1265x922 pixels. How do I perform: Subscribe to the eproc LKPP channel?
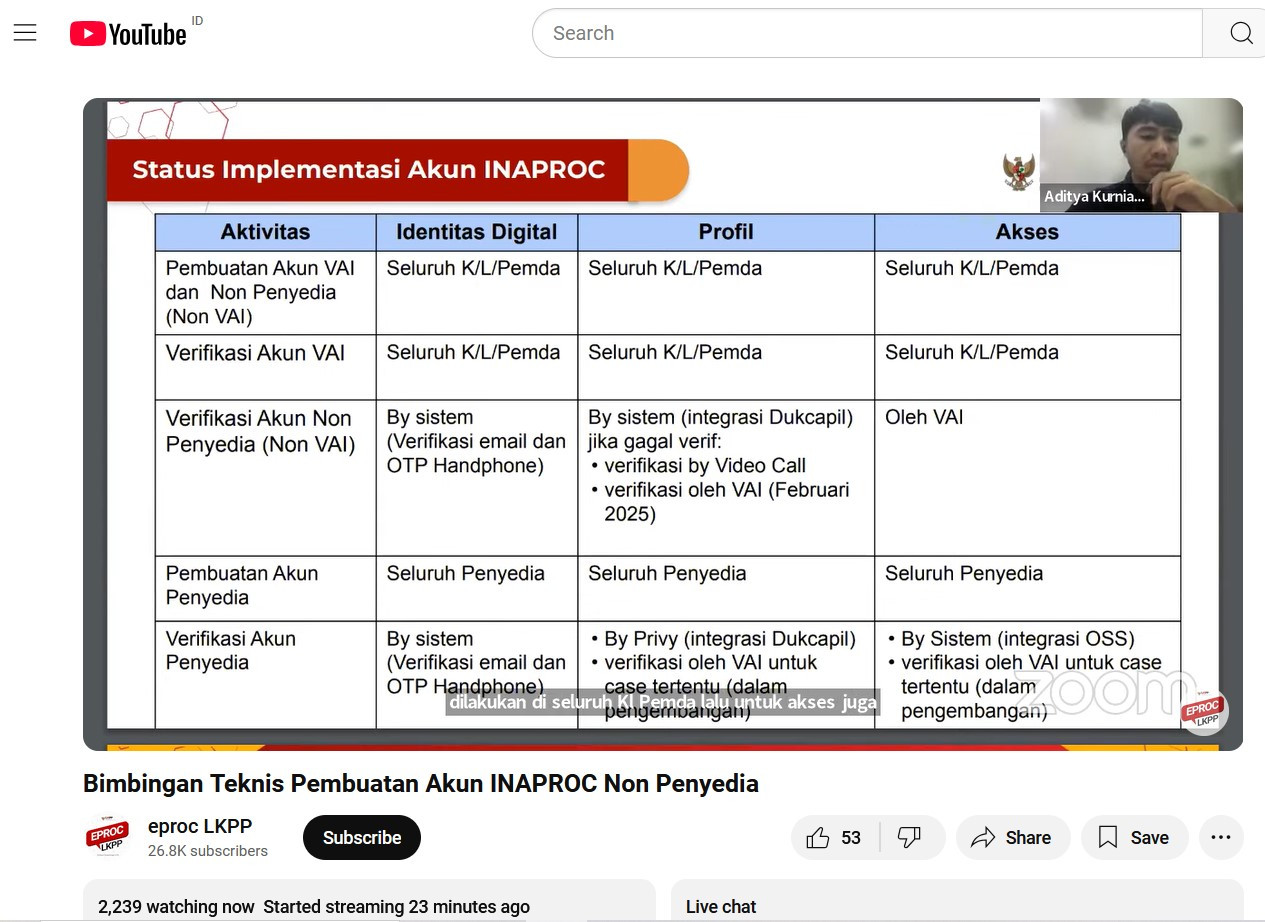click(x=361, y=837)
